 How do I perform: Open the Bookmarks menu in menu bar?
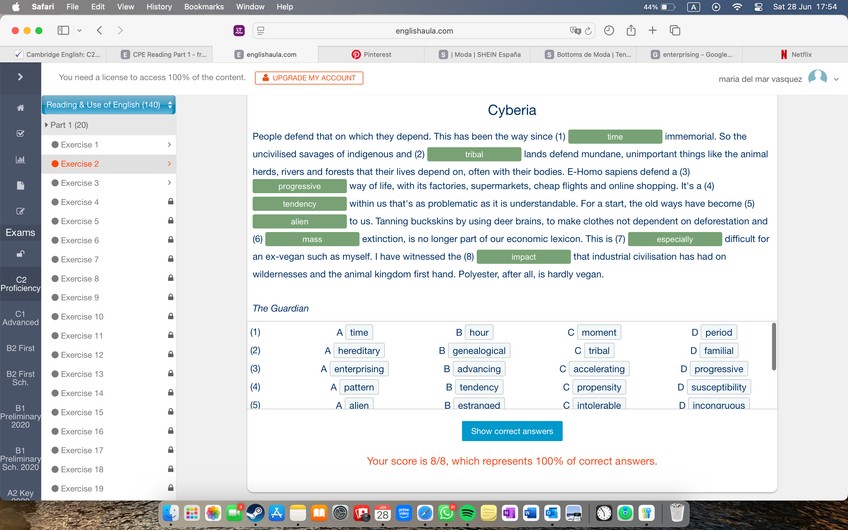point(204,7)
